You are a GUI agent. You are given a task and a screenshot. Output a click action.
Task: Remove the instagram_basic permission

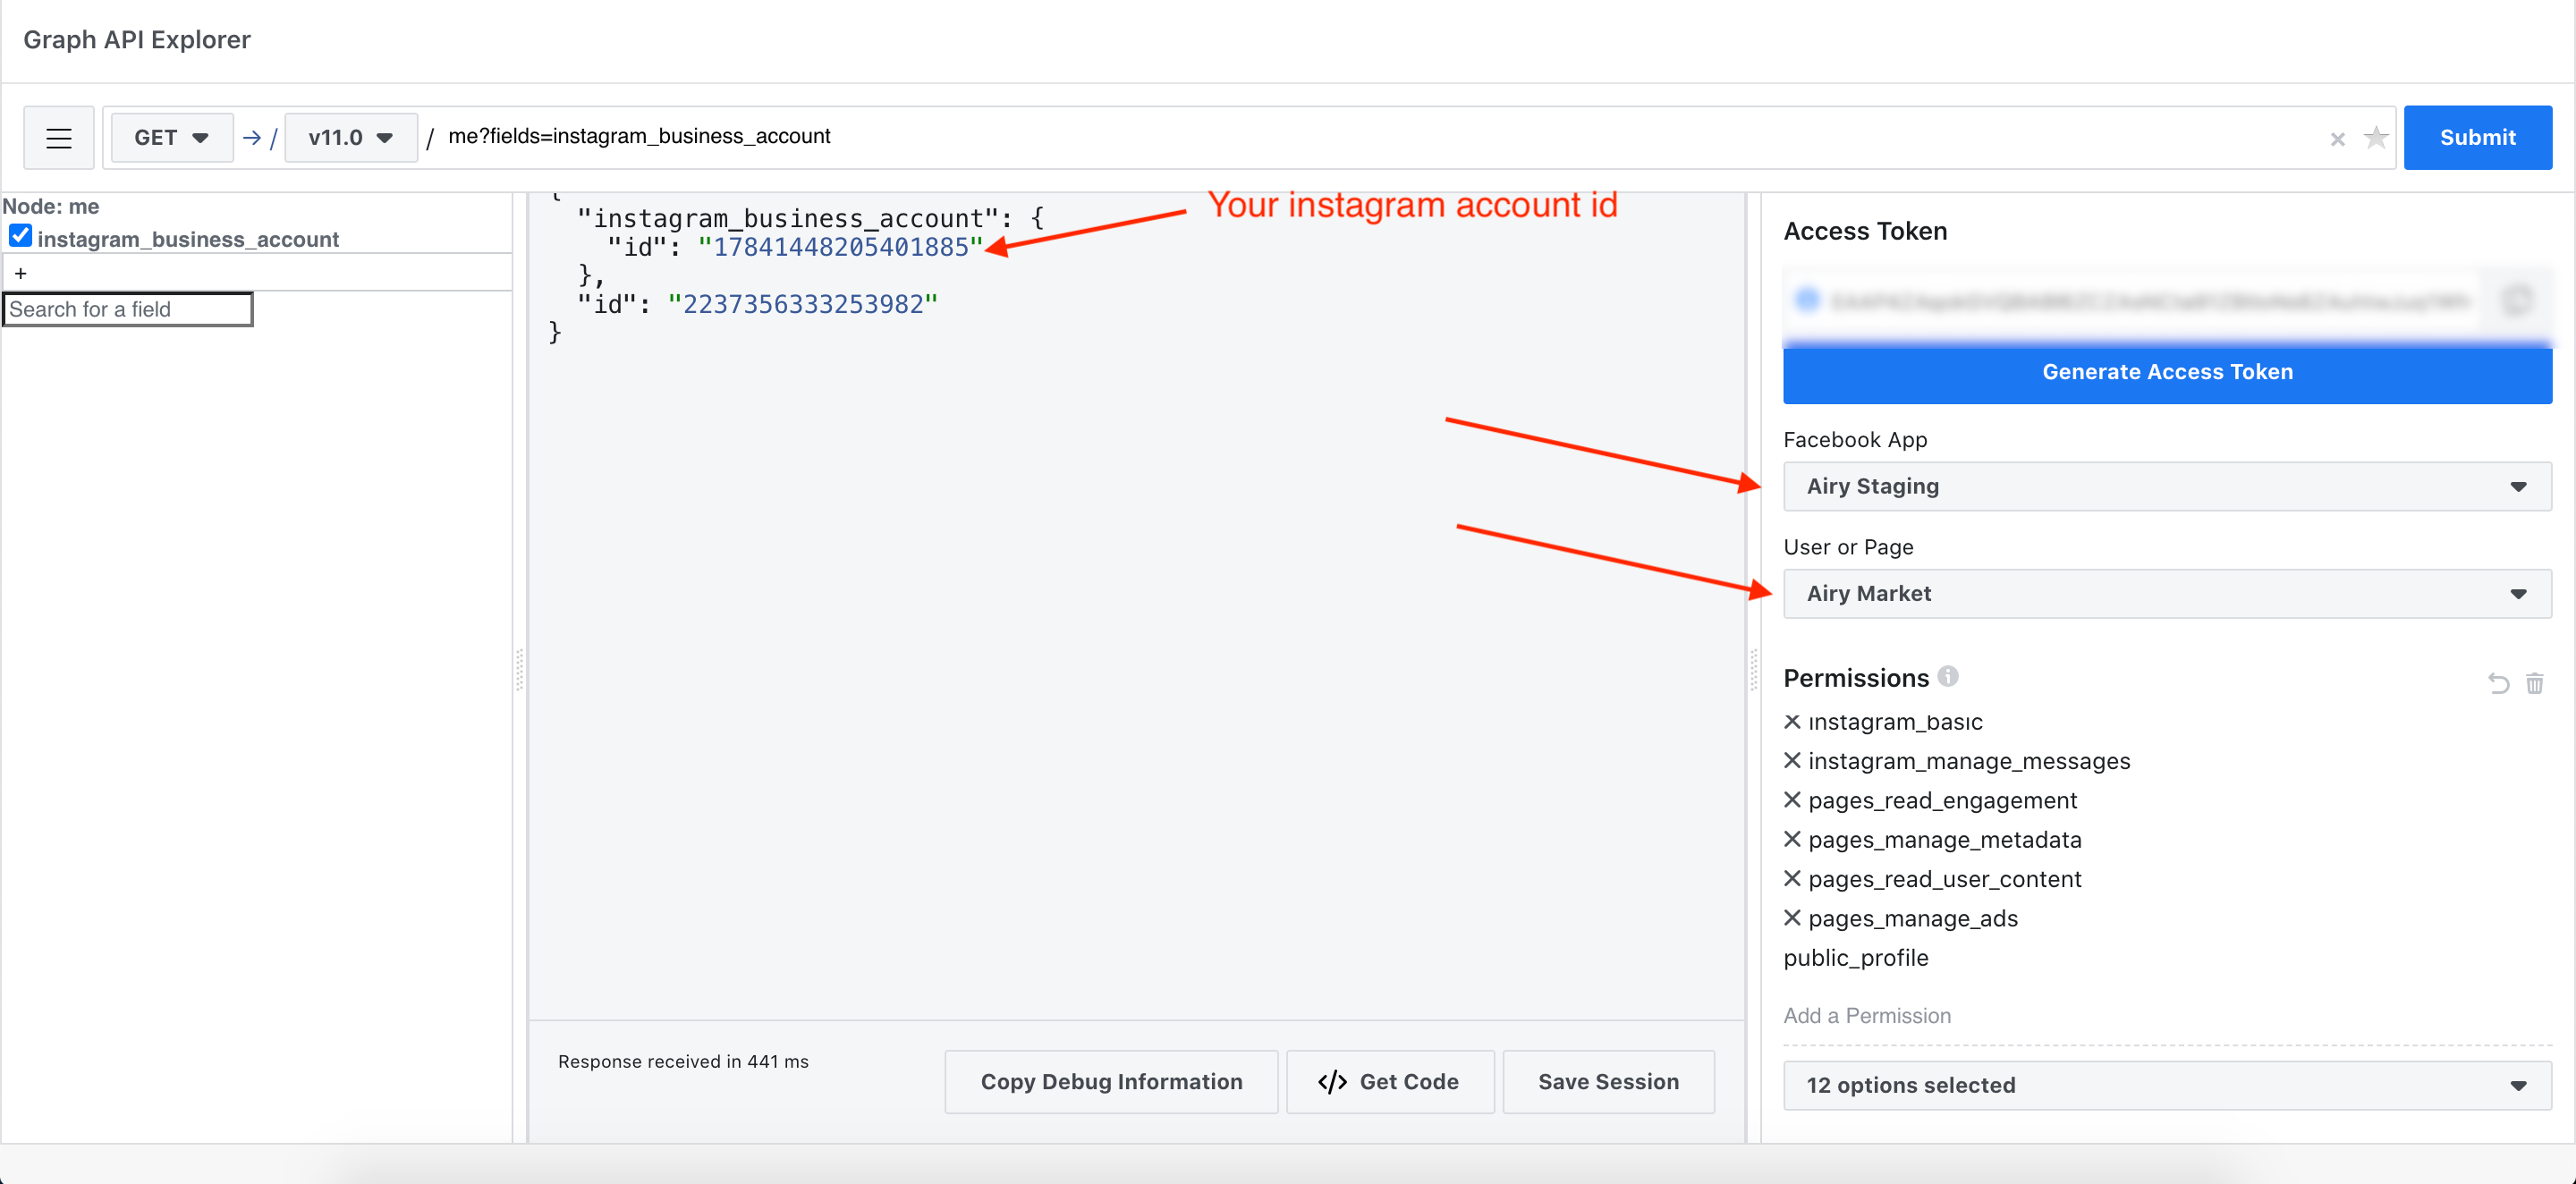[1792, 721]
